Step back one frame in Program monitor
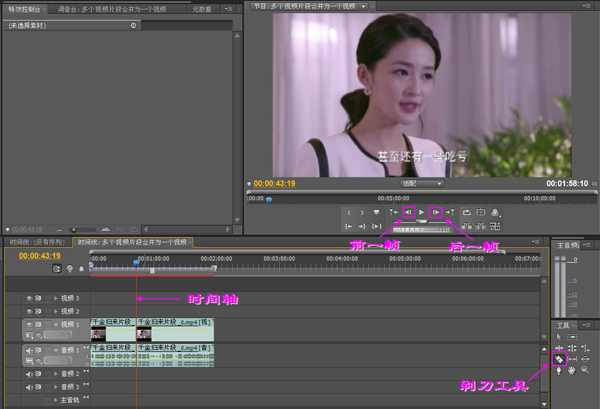The image size is (600, 409). click(x=409, y=212)
